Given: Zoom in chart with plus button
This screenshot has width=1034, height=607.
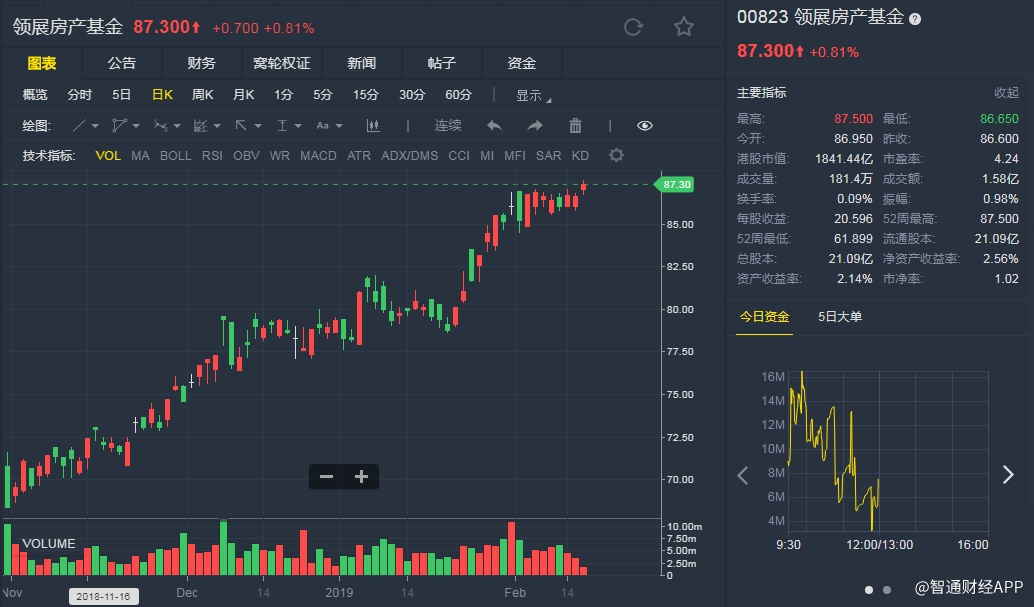Looking at the screenshot, I should (x=362, y=477).
